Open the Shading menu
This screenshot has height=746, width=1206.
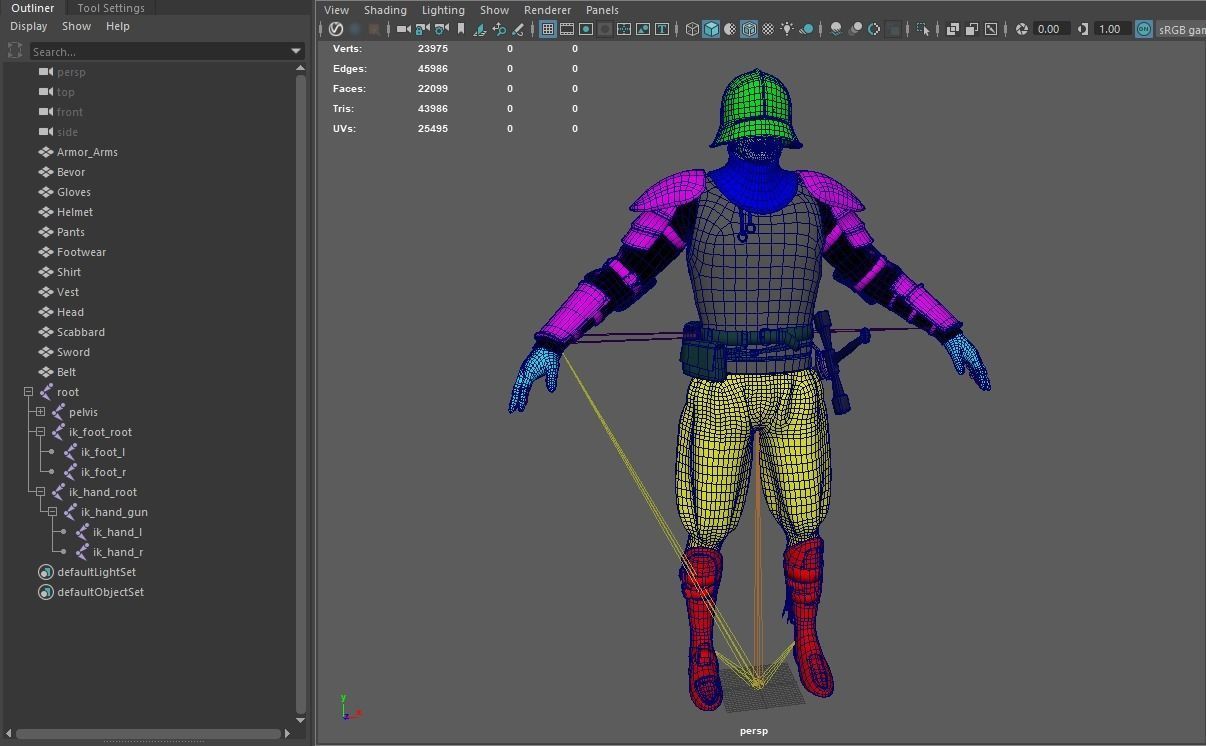click(x=385, y=10)
